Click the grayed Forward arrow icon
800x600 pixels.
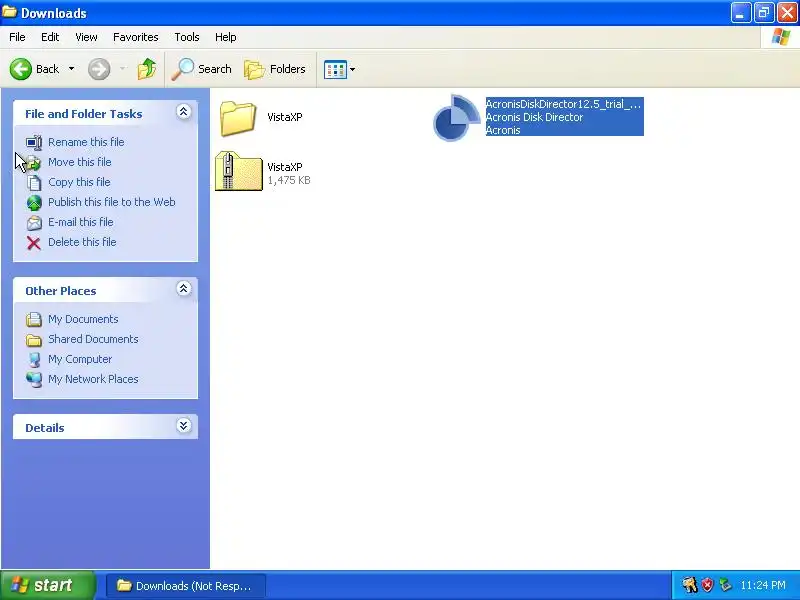[x=99, y=69]
